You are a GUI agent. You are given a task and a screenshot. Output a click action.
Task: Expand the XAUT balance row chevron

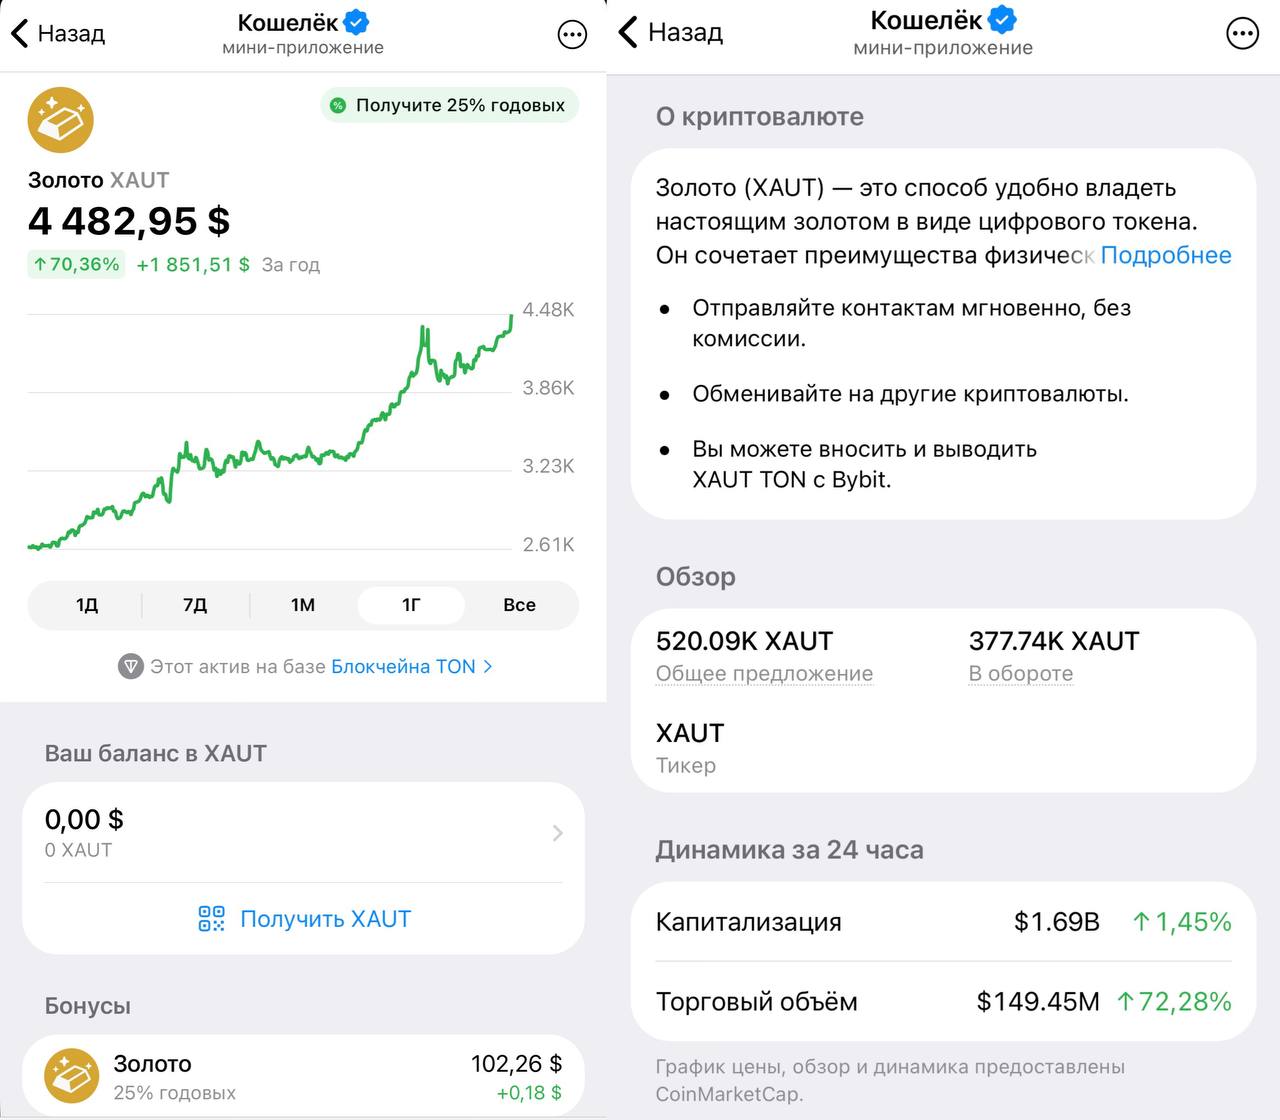[x=558, y=833]
